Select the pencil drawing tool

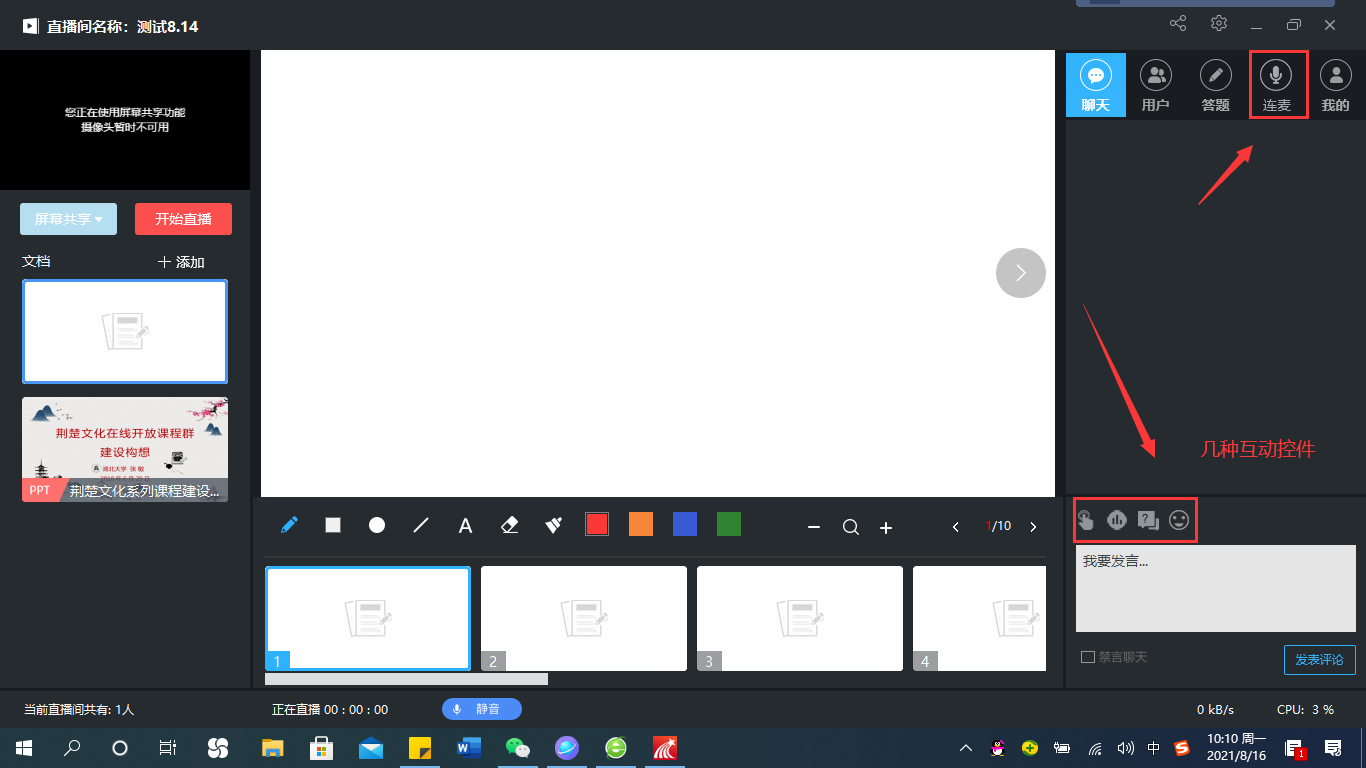[289, 524]
